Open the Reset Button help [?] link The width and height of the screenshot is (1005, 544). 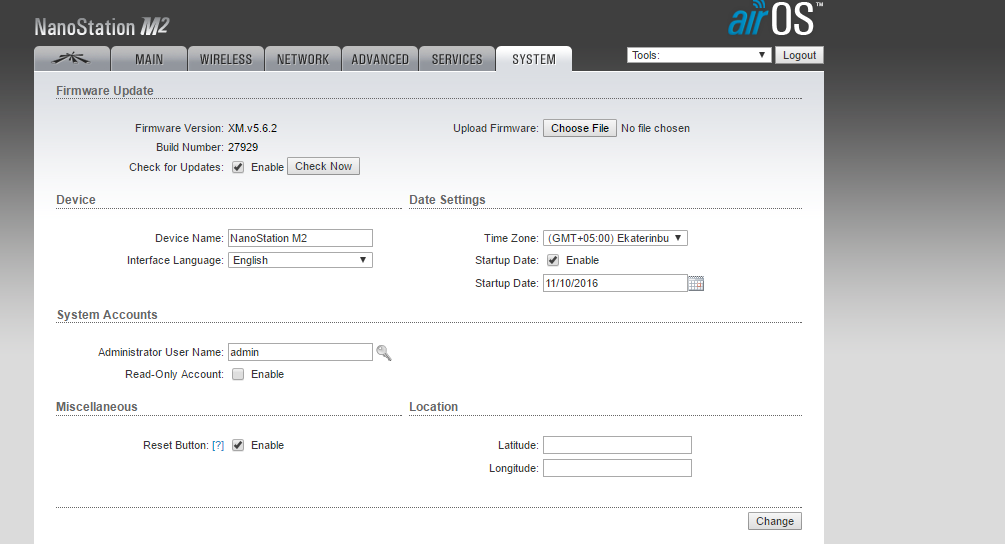click(x=218, y=445)
